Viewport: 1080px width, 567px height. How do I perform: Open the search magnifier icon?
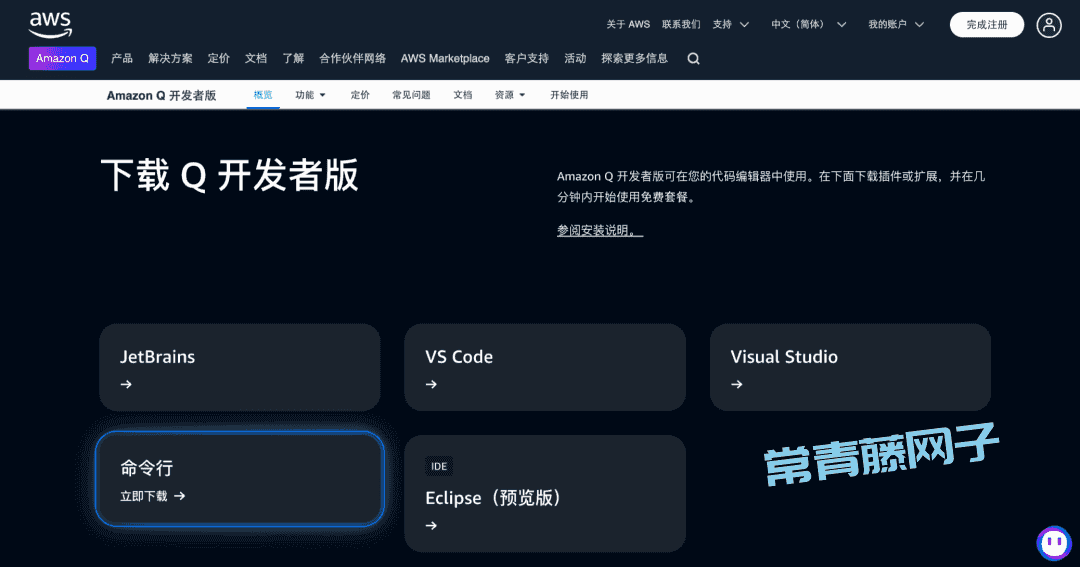click(x=694, y=59)
